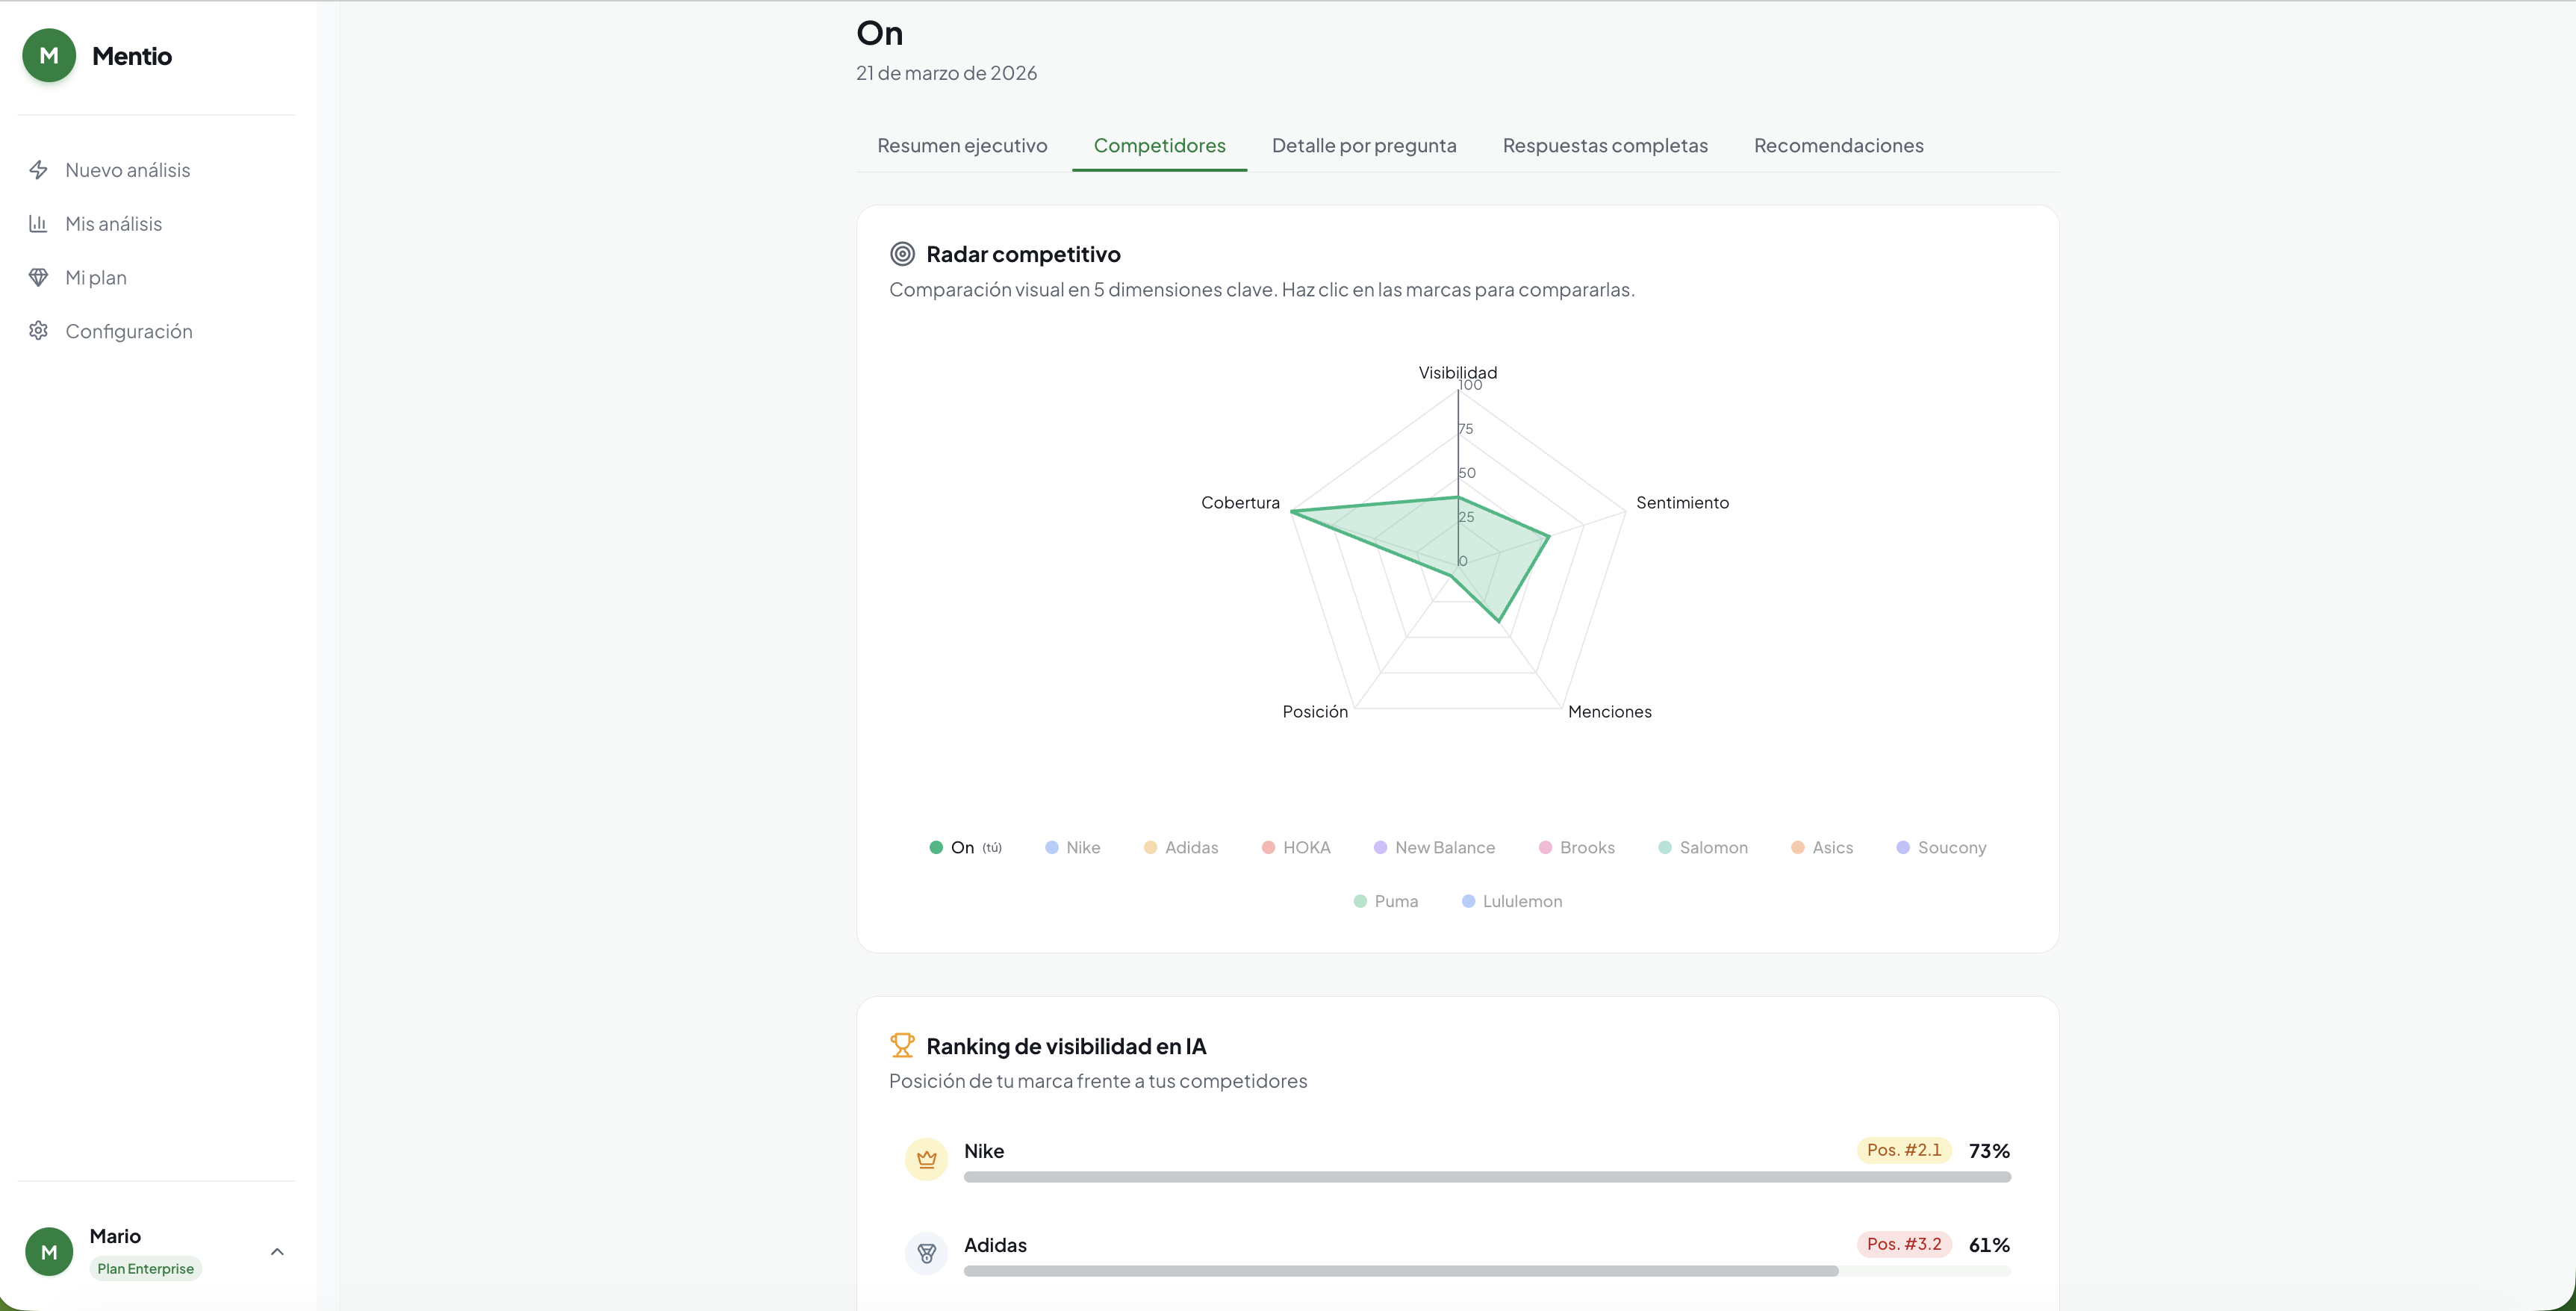Click the Sentimiento axis label
Screen dimensions: 2576x1311
[x=1682, y=502]
